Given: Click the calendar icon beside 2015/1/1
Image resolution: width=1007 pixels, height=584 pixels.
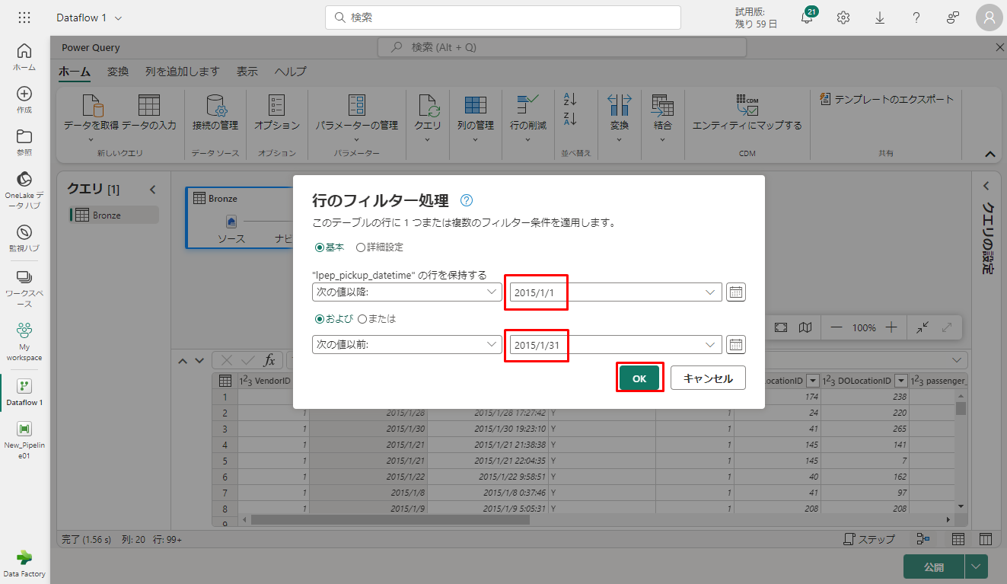Looking at the screenshot, I should point(736,292).
